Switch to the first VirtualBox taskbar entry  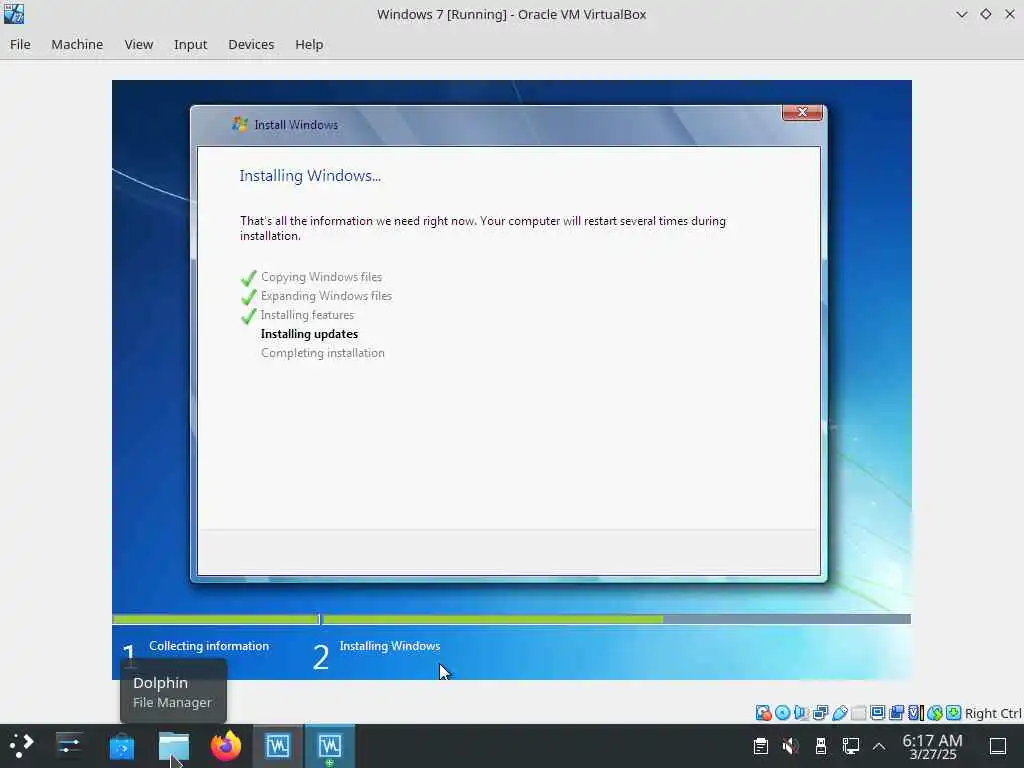pyautogui.click(x=278, y=746)
